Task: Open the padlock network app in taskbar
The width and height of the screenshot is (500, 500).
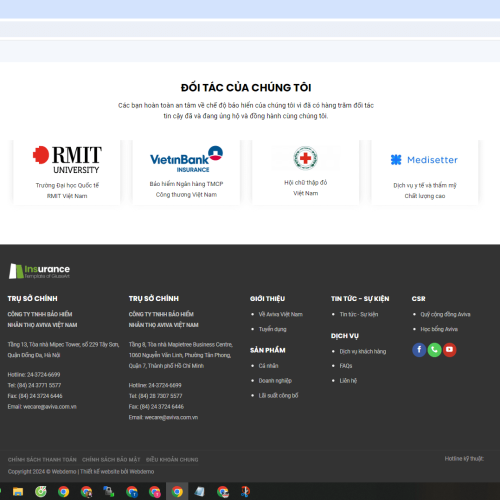Action: tap(109, 492)
